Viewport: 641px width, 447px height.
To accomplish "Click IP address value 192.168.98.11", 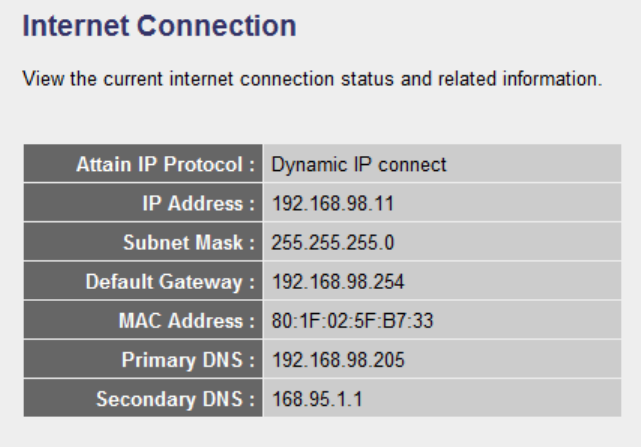I will [333, 203].
